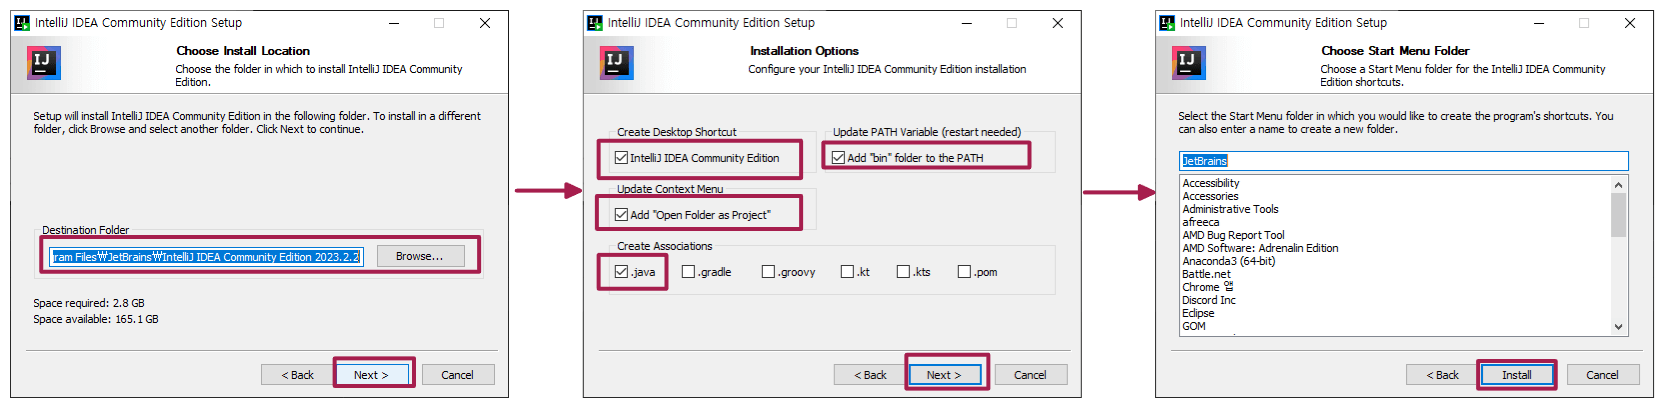Click Next in the Choose Install Location window
This screenshot has height=408, width=1664.
tap(371, 375)
